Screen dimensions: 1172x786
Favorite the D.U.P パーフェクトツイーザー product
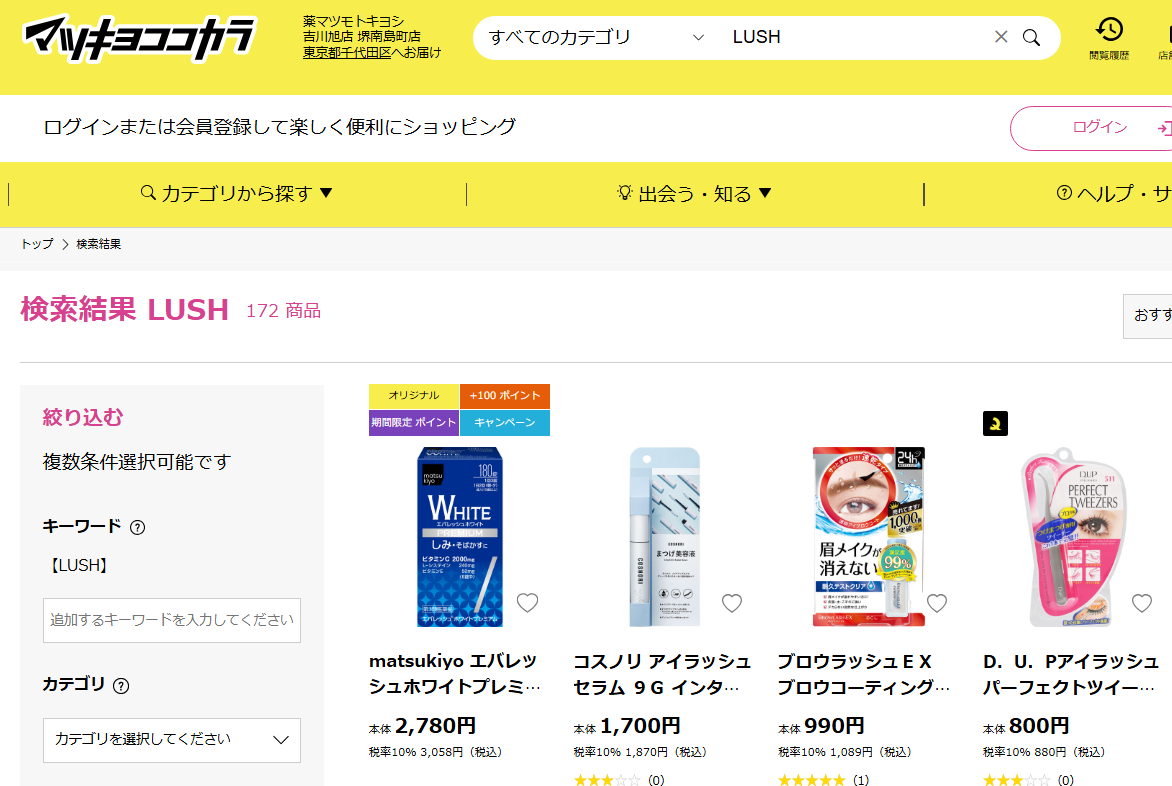(x=1141, y=603)
